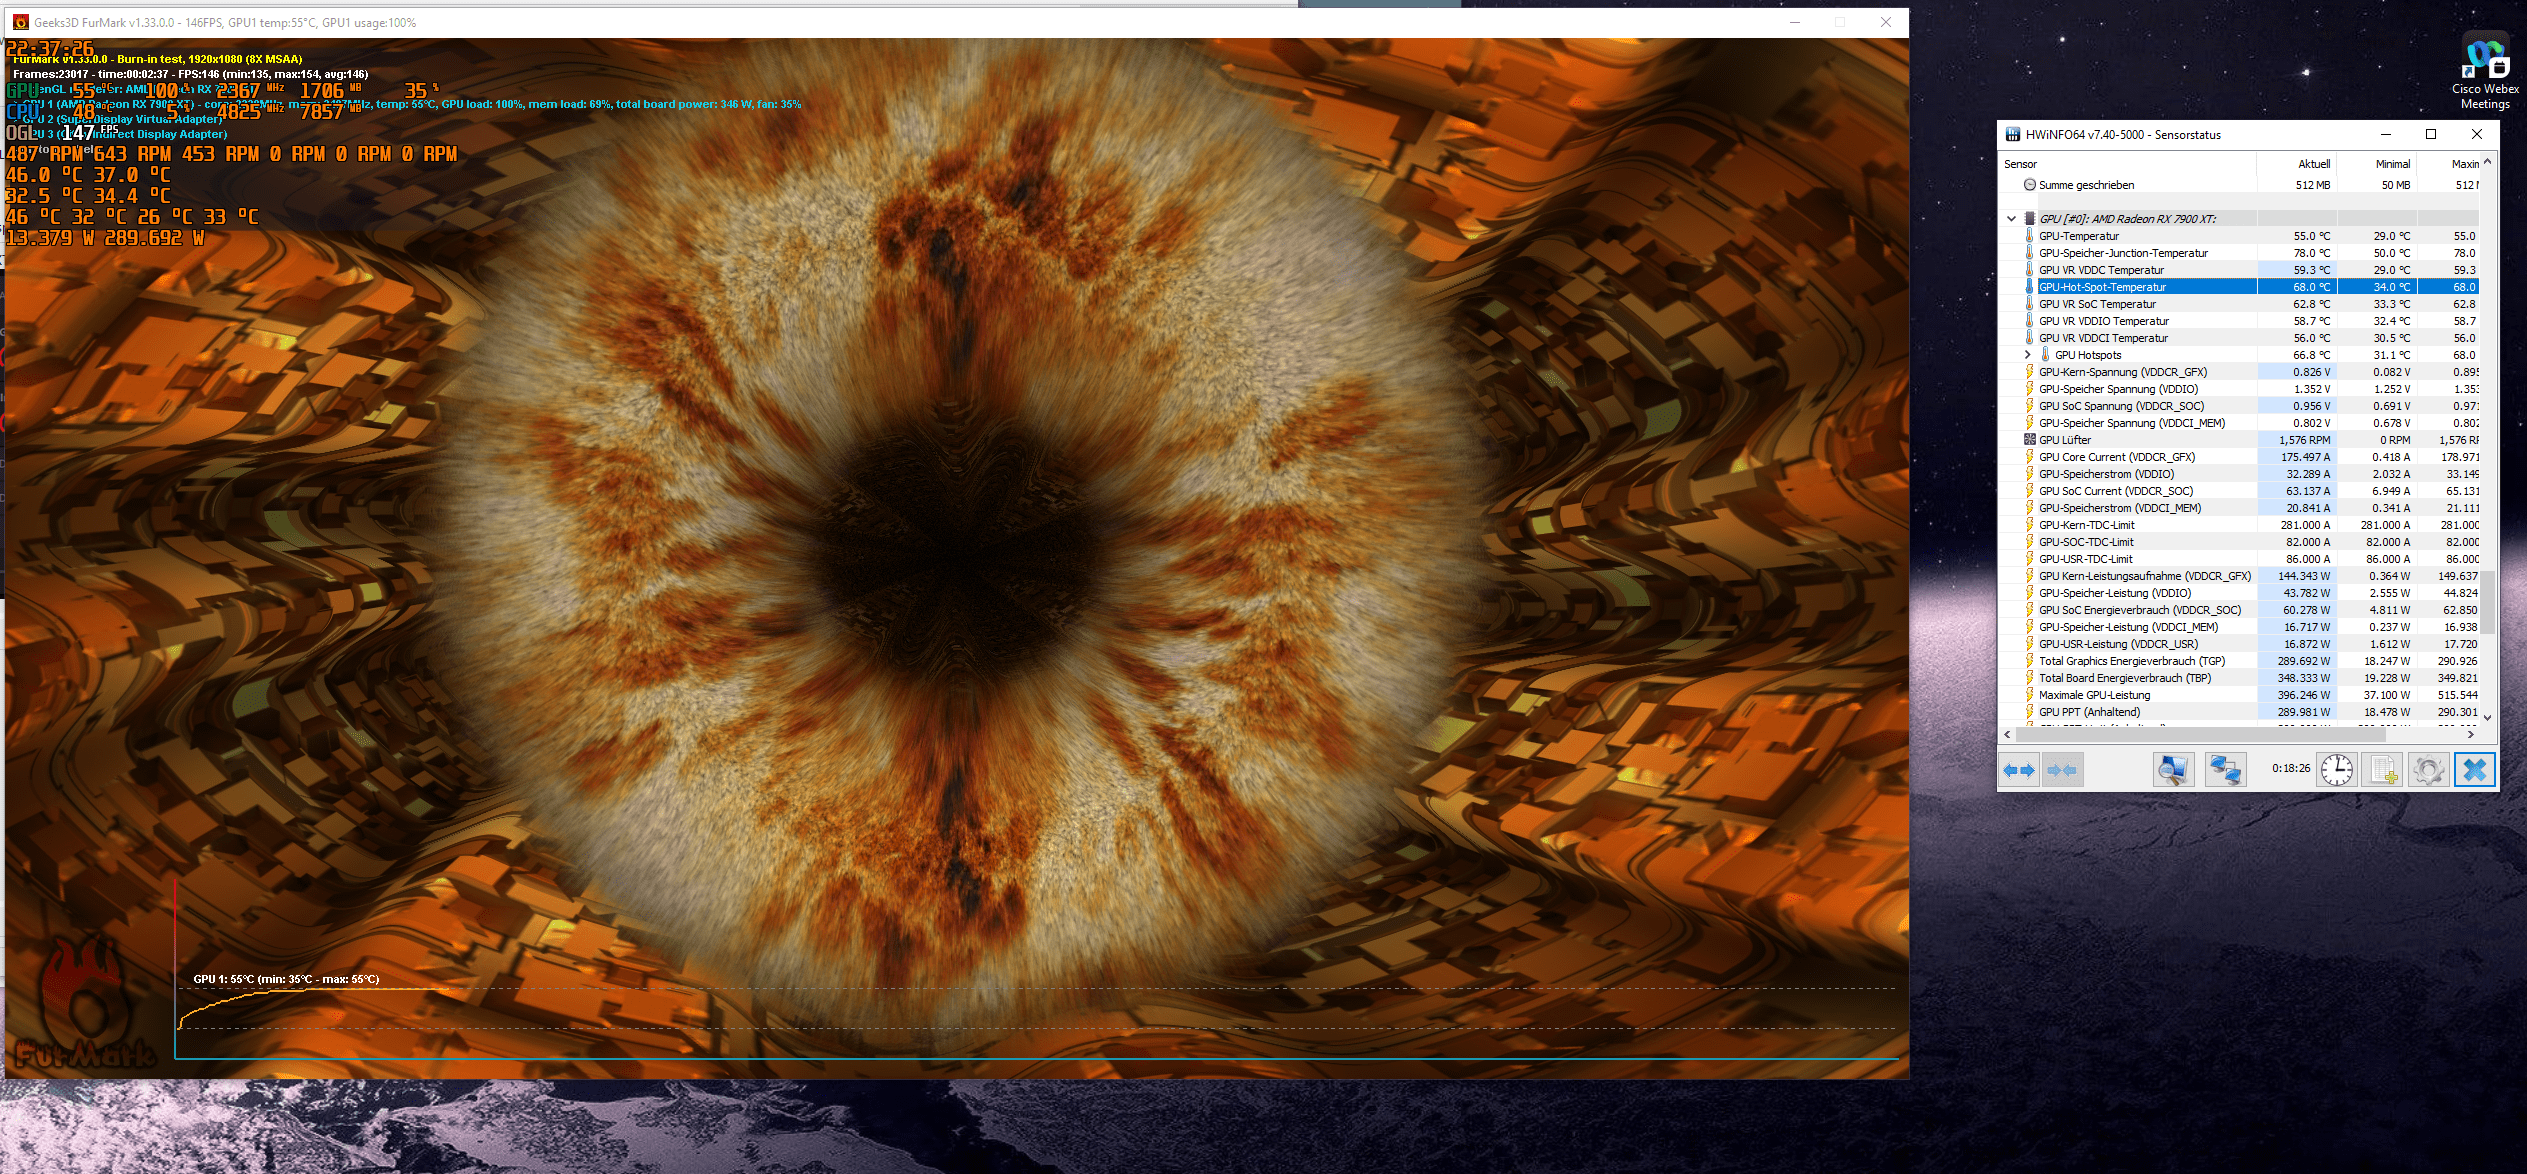
Task: Click the HWiNFO64 title bar app icon
Action: (x=2013, y=134)
